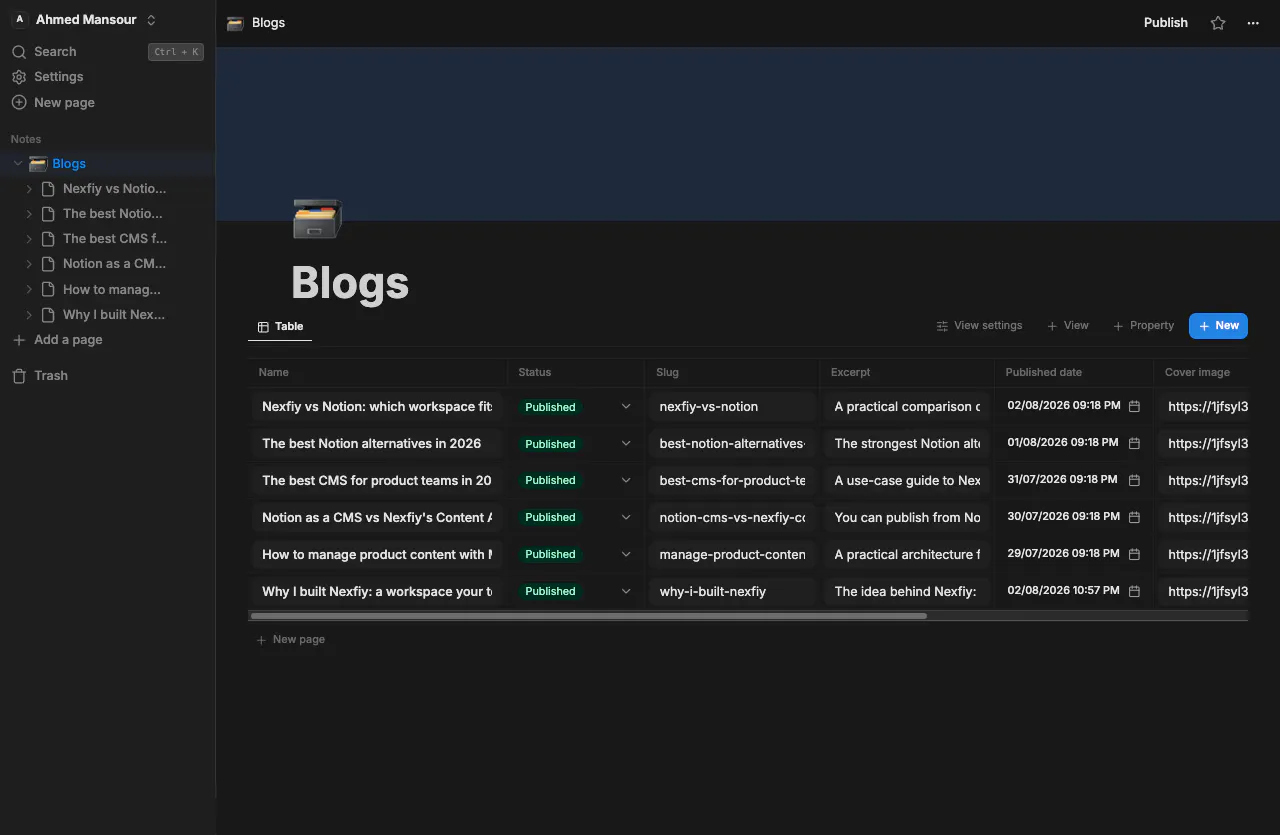Expand the Notion as a CM... tree item
The image size is (1280, 835).
(x=29, y=264)
